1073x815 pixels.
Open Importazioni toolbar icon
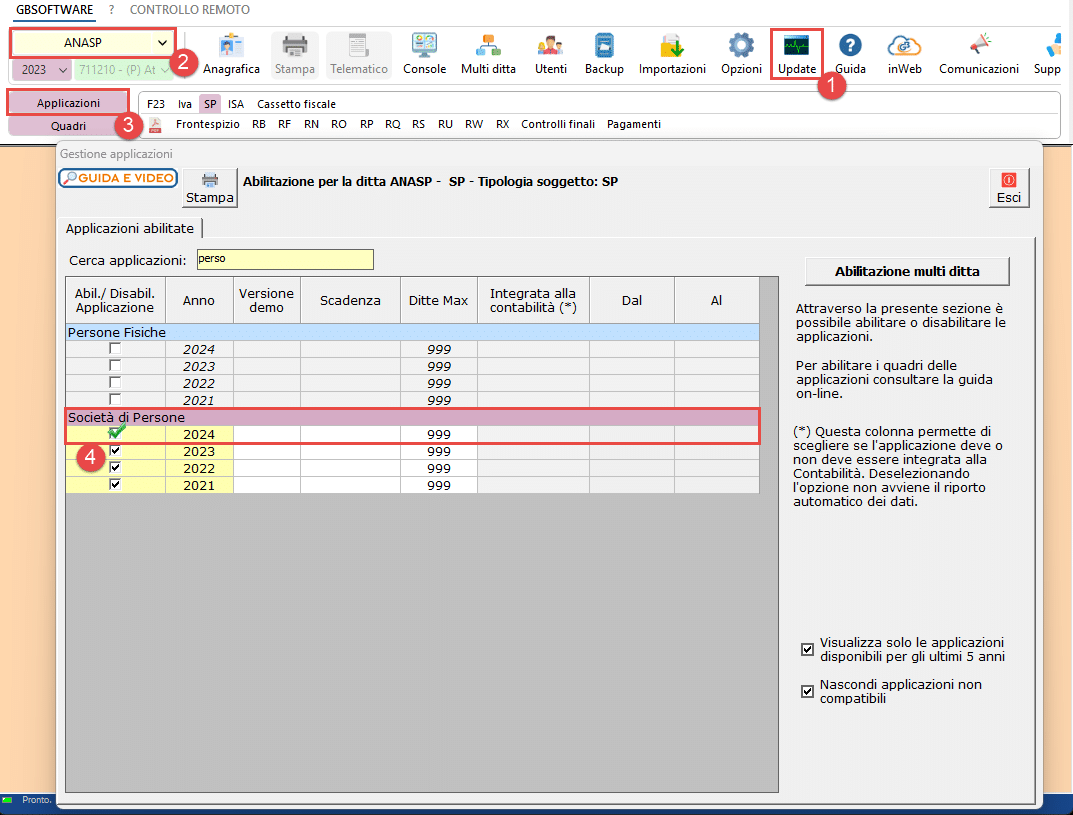pyautogui.click(x=672, y=54)
